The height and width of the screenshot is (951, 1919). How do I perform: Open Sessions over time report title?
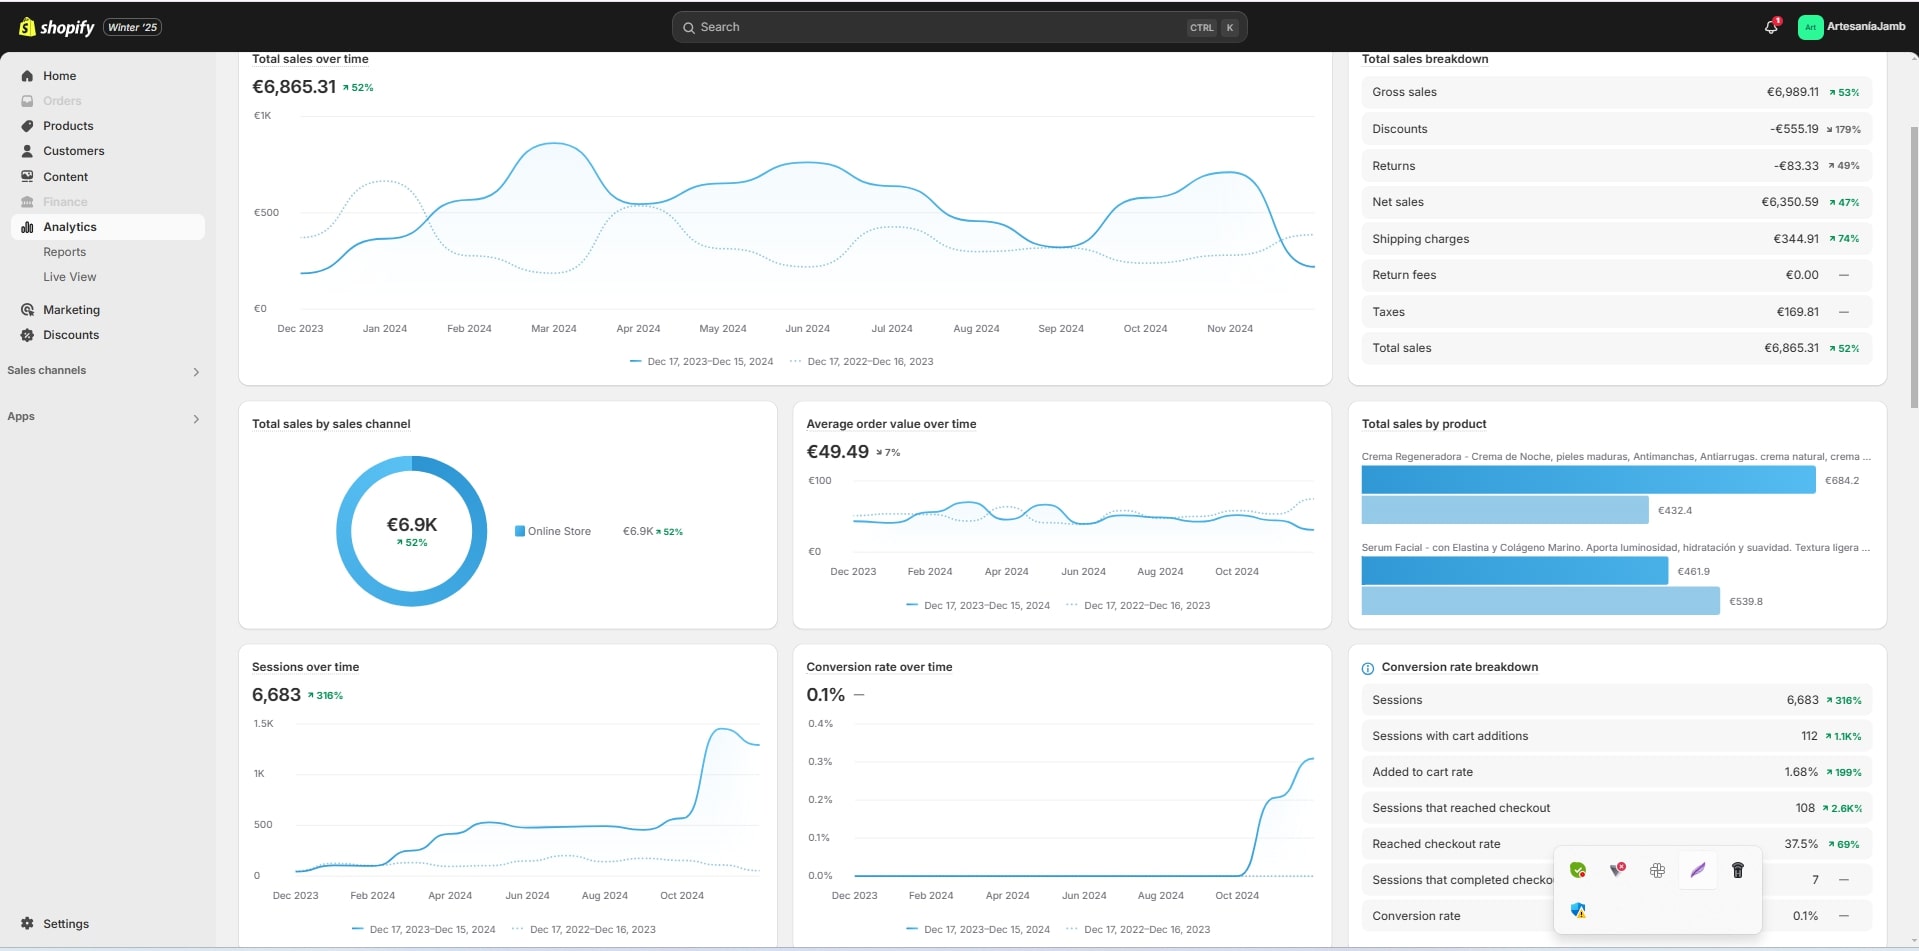click(305, 667)
